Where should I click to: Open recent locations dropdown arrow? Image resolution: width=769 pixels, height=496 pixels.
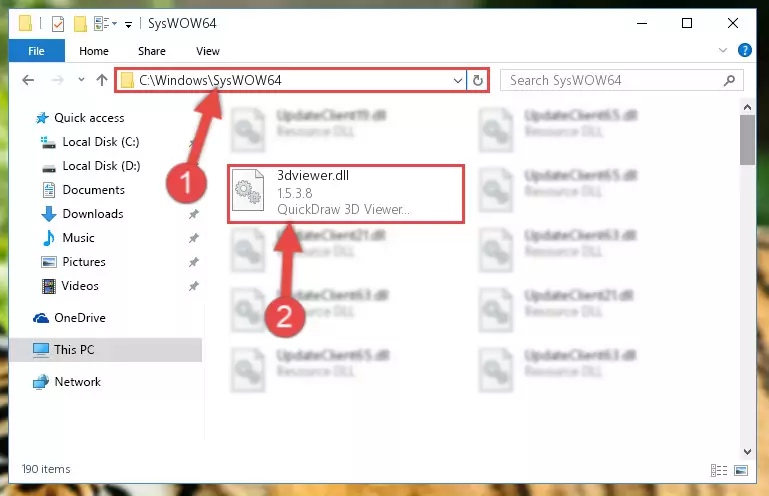(x=81, y=79)
